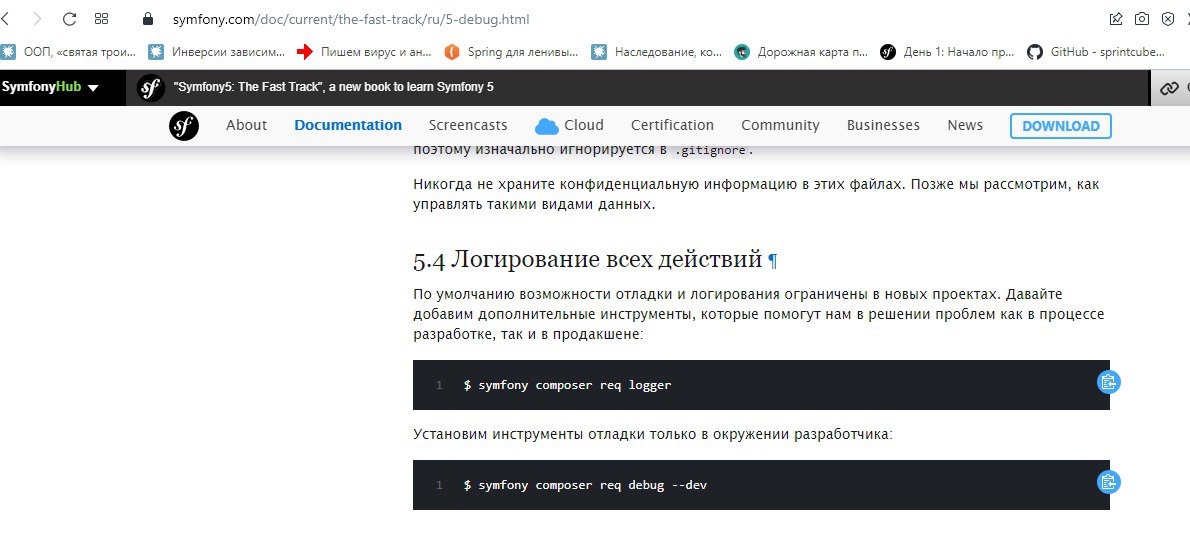Screen dimensions: 1190x539
Task: Click the edit/pencil icon in address bar
Action: pos(1116,19)
